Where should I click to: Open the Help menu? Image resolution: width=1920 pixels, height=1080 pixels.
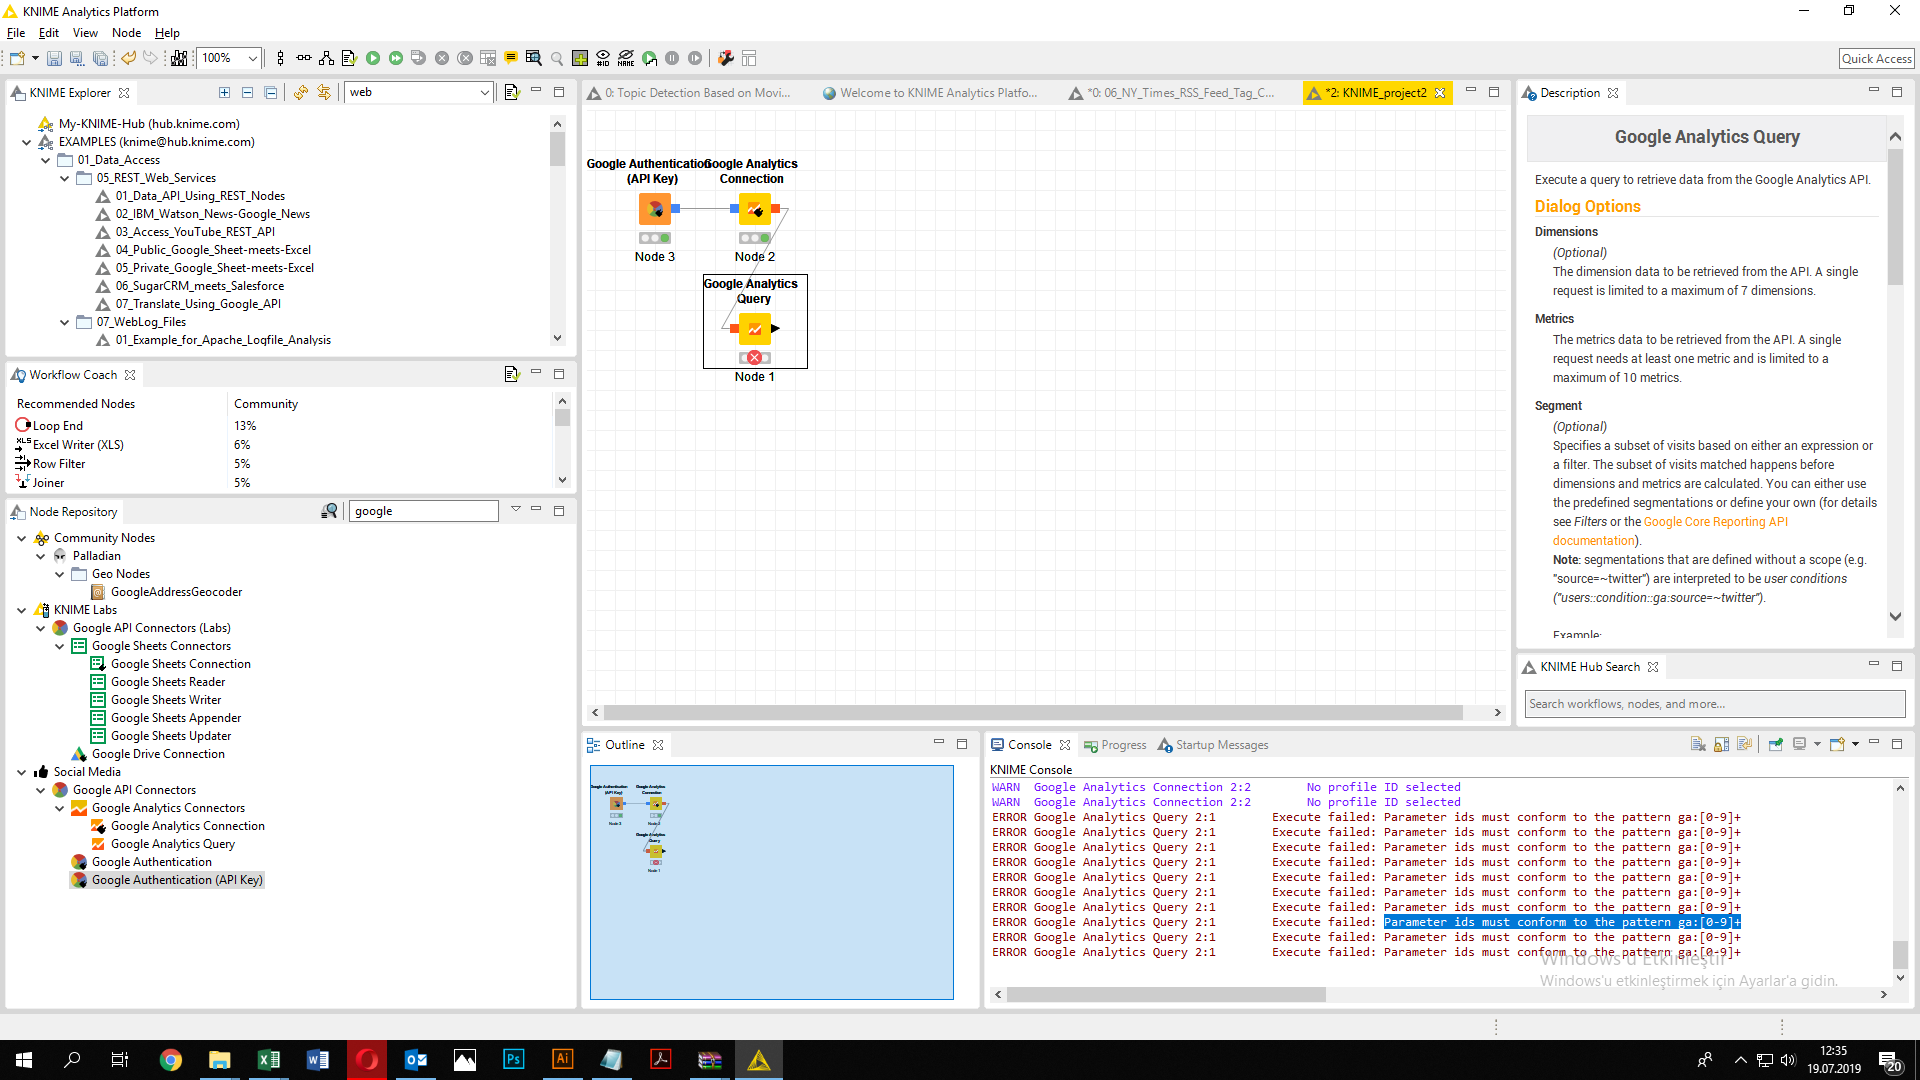(x=167, y=33)
